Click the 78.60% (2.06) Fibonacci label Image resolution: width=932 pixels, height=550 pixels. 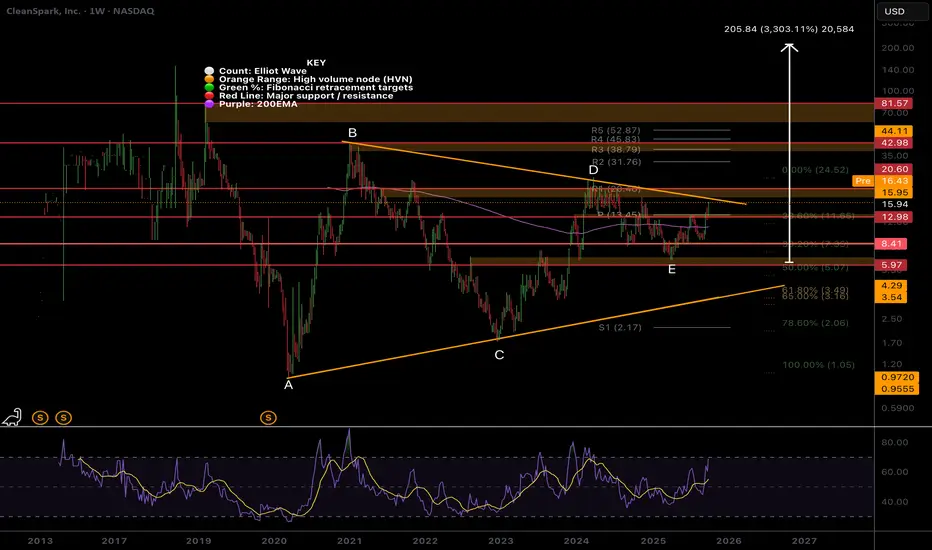click(816, 323)
